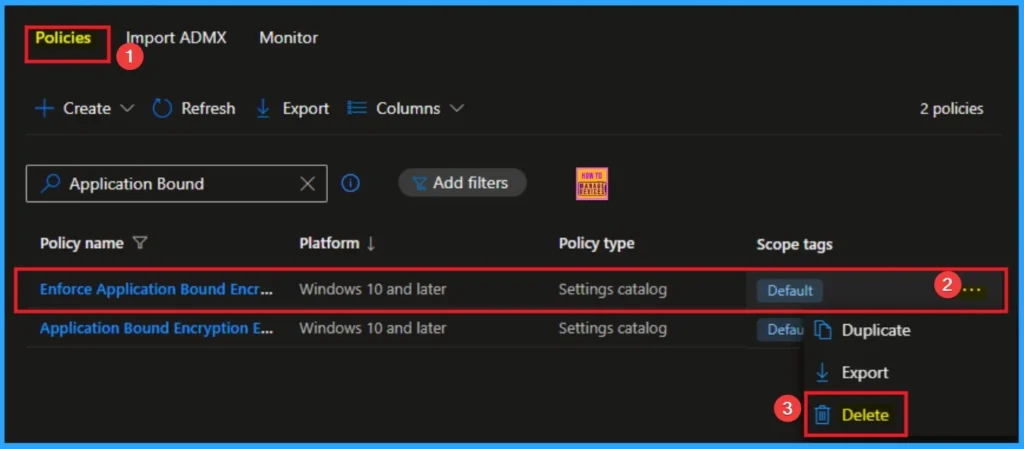This screenshot has width=1024, height=449.
Task: Click the context menu Export arrow icon
Action: 822,373
